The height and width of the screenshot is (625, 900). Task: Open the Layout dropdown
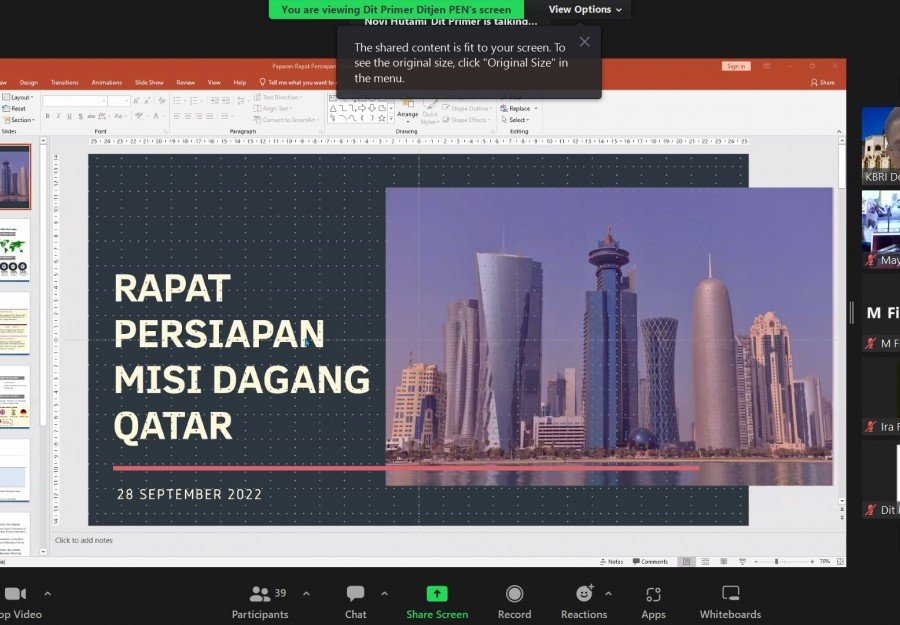[18, 98]
